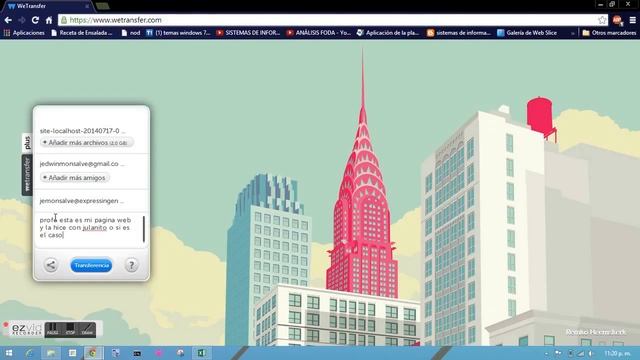This screenshot has height=360, width=640.
Task: Open the Adblock Plus extension icon
Action: coord(618,20)
